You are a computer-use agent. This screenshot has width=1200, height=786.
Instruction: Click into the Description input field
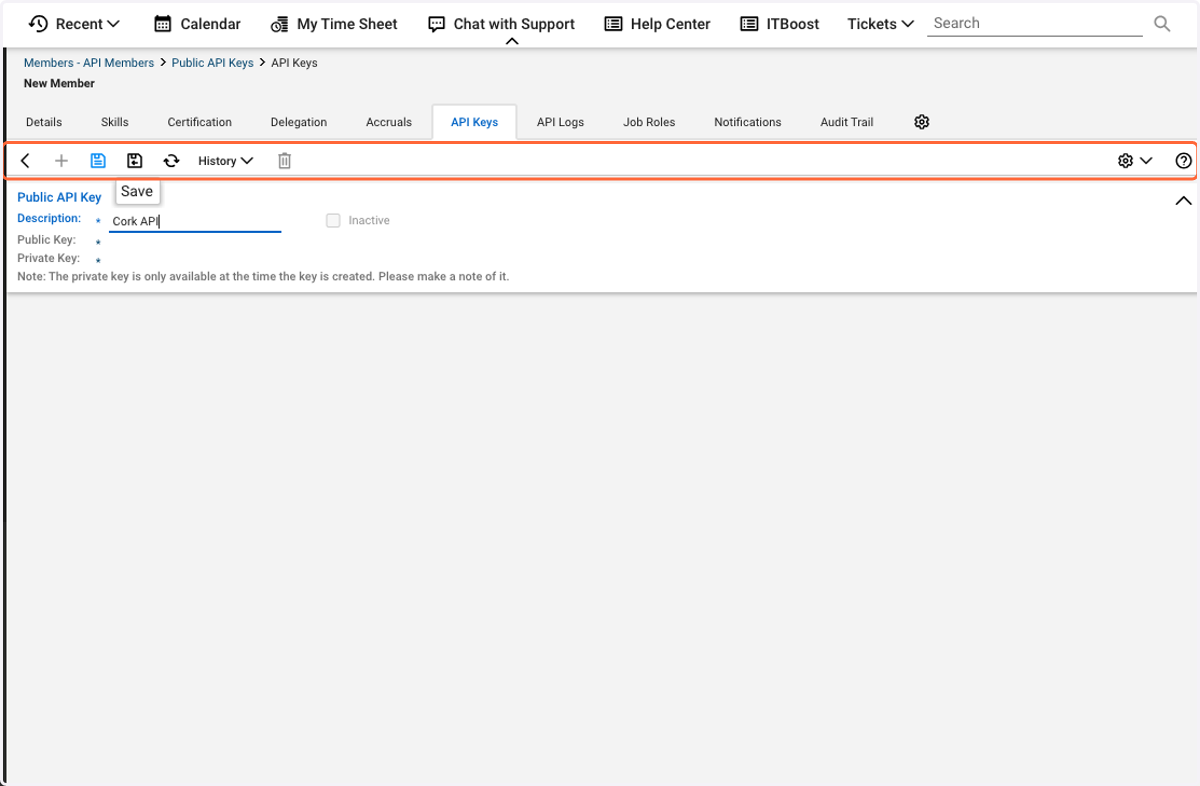point(195,221)
